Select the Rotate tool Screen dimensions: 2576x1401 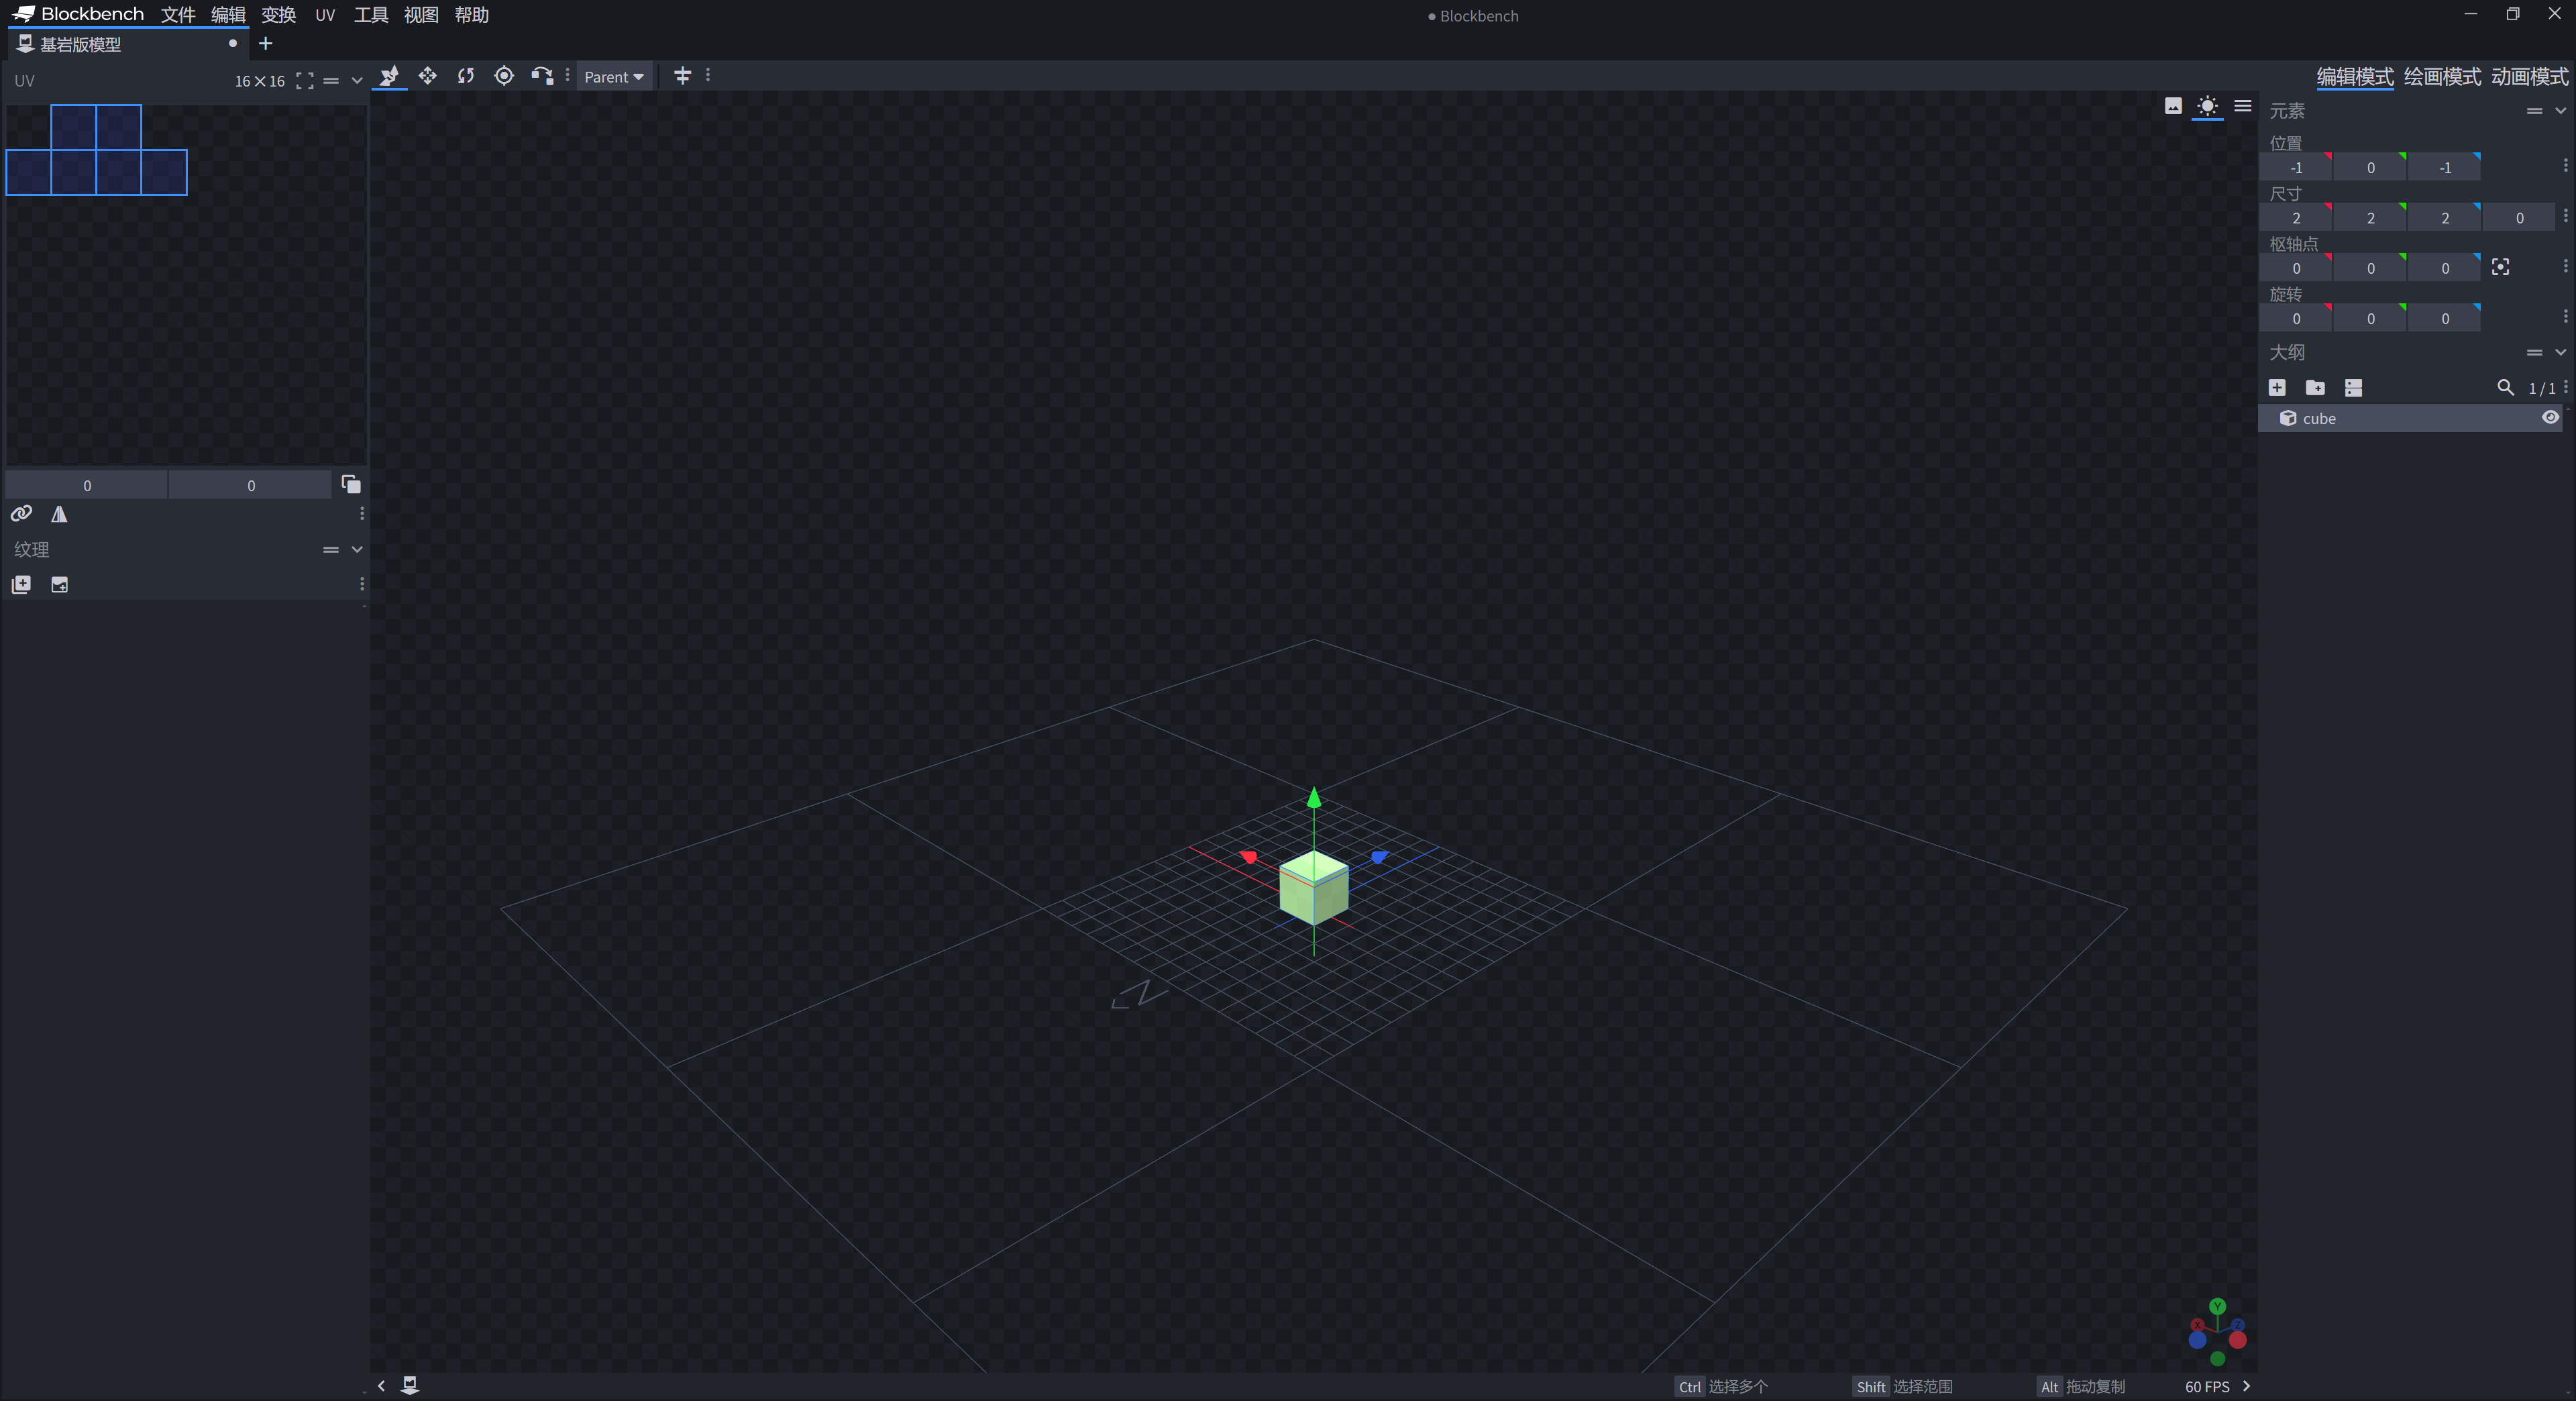click(466, 76)
